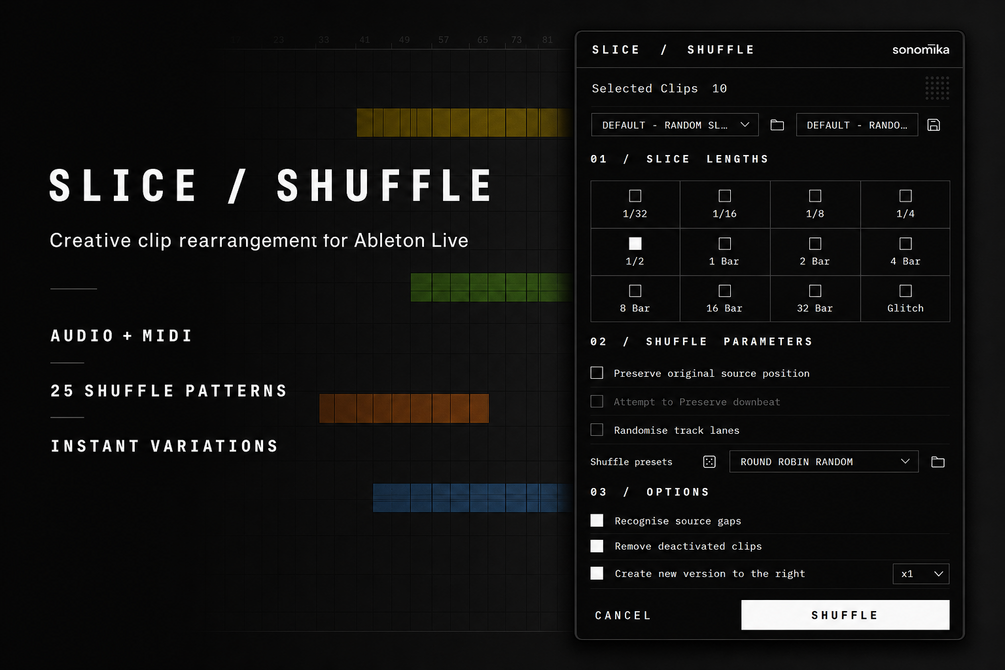
Task: Click the dotted grid icon near Selected Clips
Action: coord(937,88)
